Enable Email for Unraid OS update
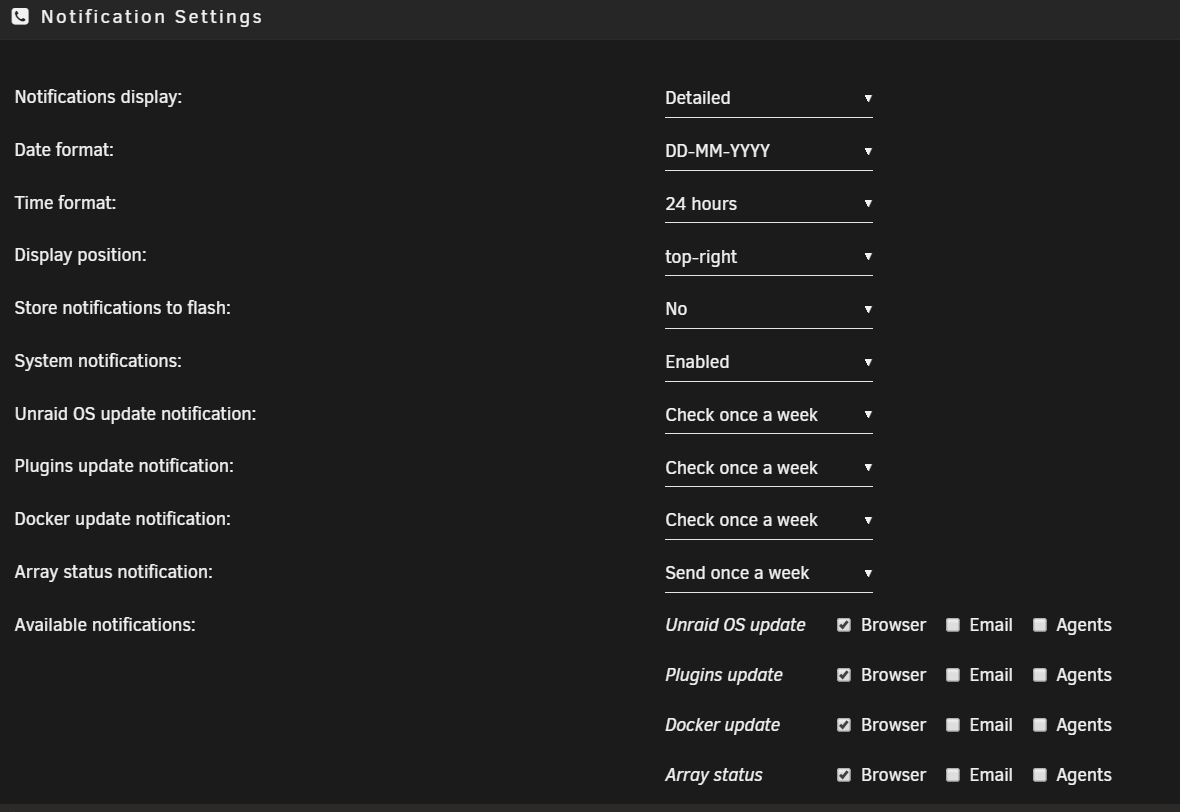The width and height of the screenshot is (1180, 812). point(953,624)
